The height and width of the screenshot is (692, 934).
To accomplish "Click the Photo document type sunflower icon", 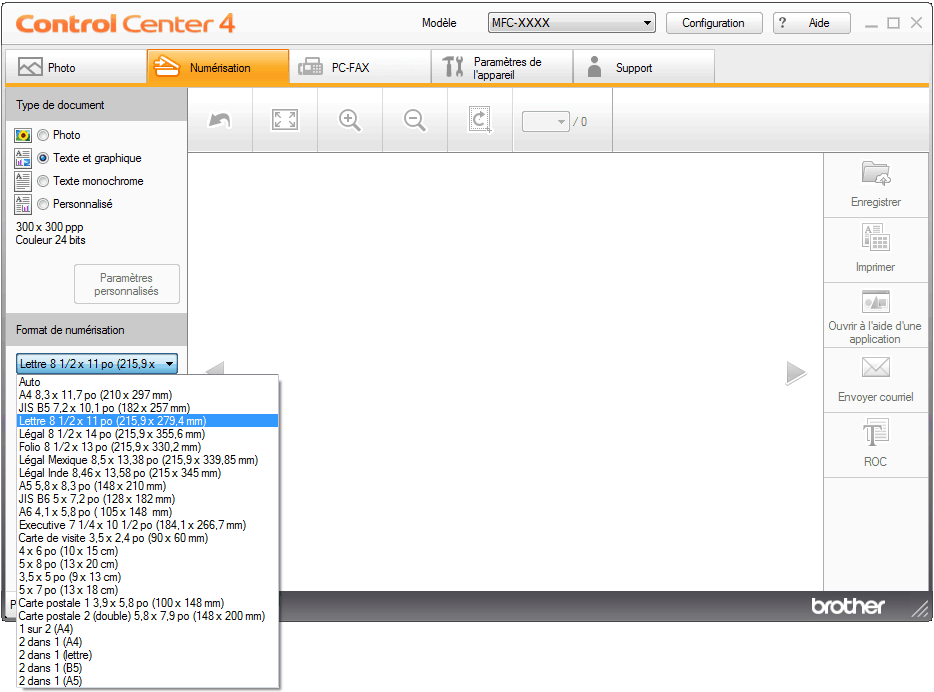I will point(23,135).
